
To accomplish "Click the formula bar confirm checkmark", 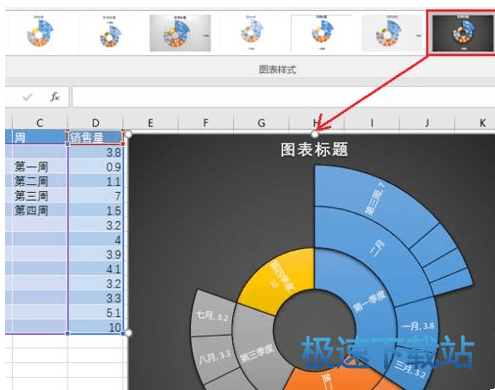I will click(x=27, y=97).
